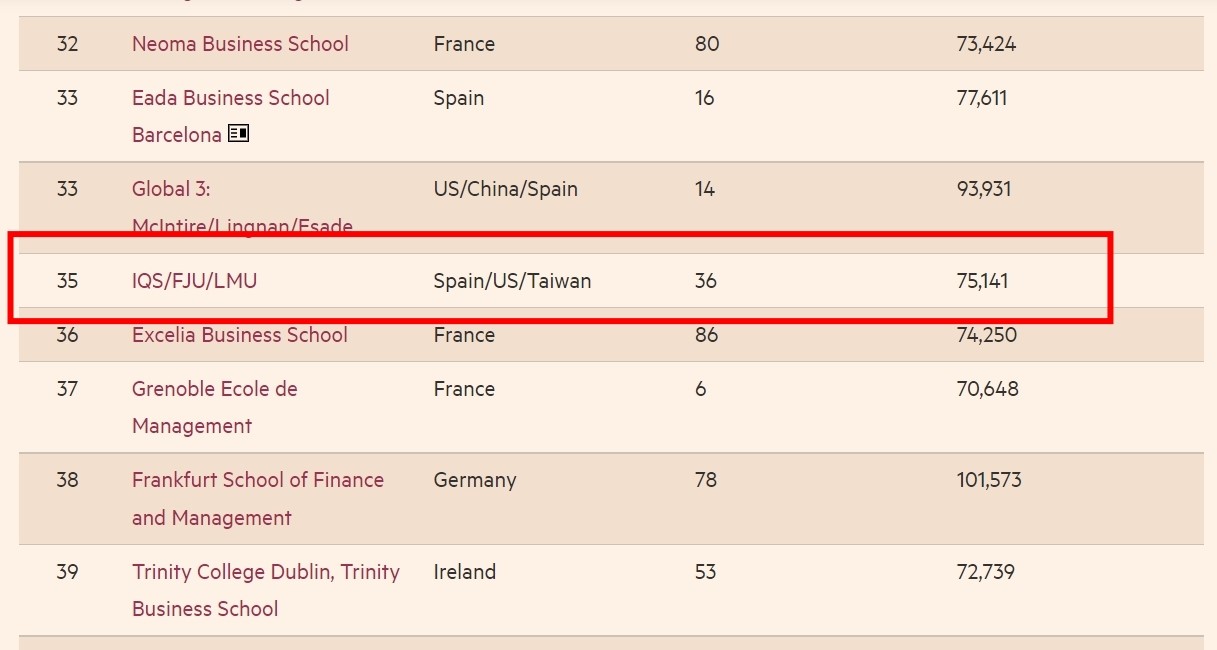This screenshot has width=1217, height=650.
Task: Open Neoma Business School link
Action: click(x=240, y=44)
